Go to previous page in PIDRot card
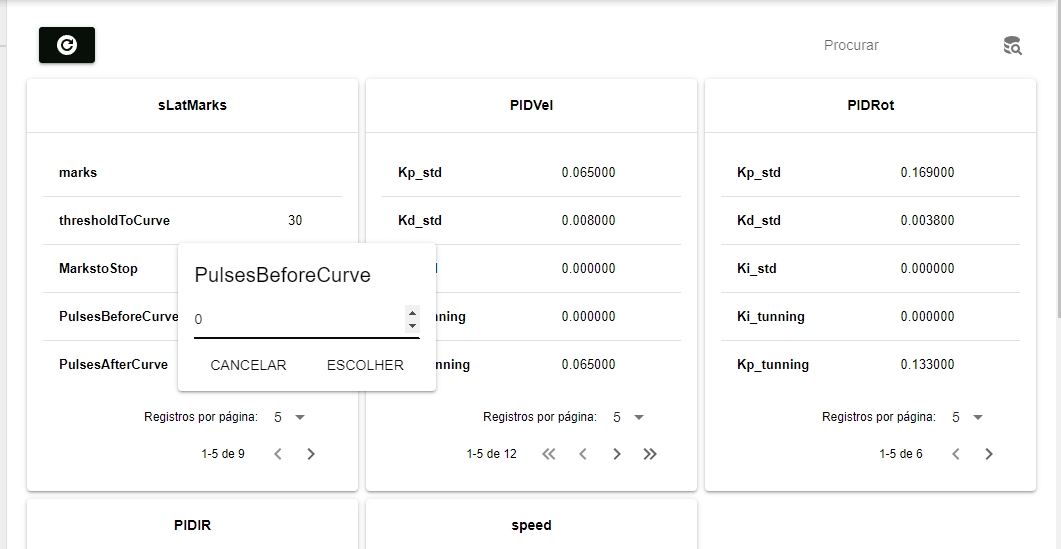This screenshot has width=1061, height=549. [955, 454]
